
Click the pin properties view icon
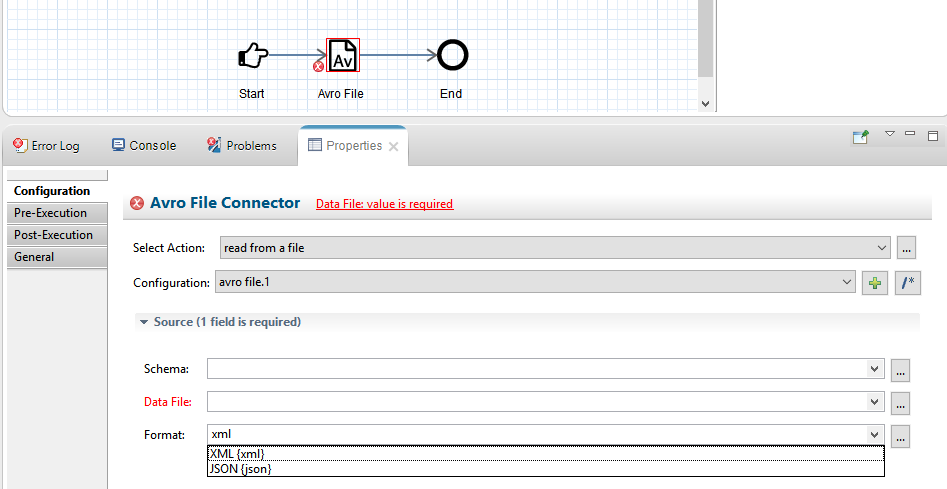(861, 137)
